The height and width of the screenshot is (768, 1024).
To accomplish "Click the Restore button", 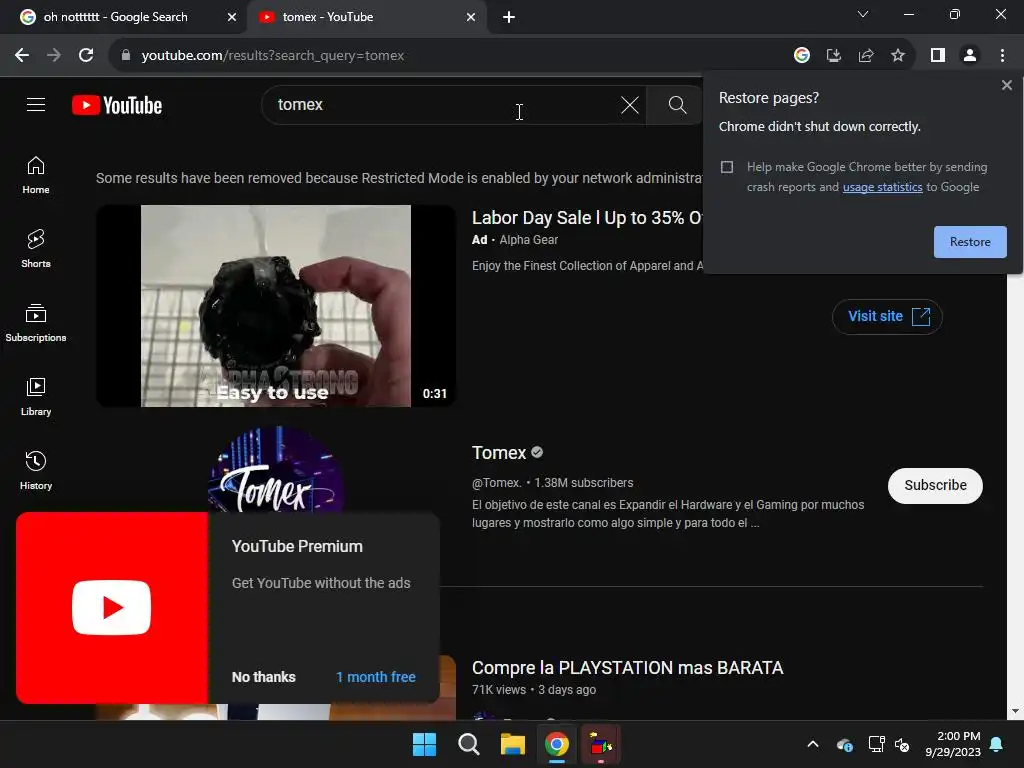I will click(970, 242).
